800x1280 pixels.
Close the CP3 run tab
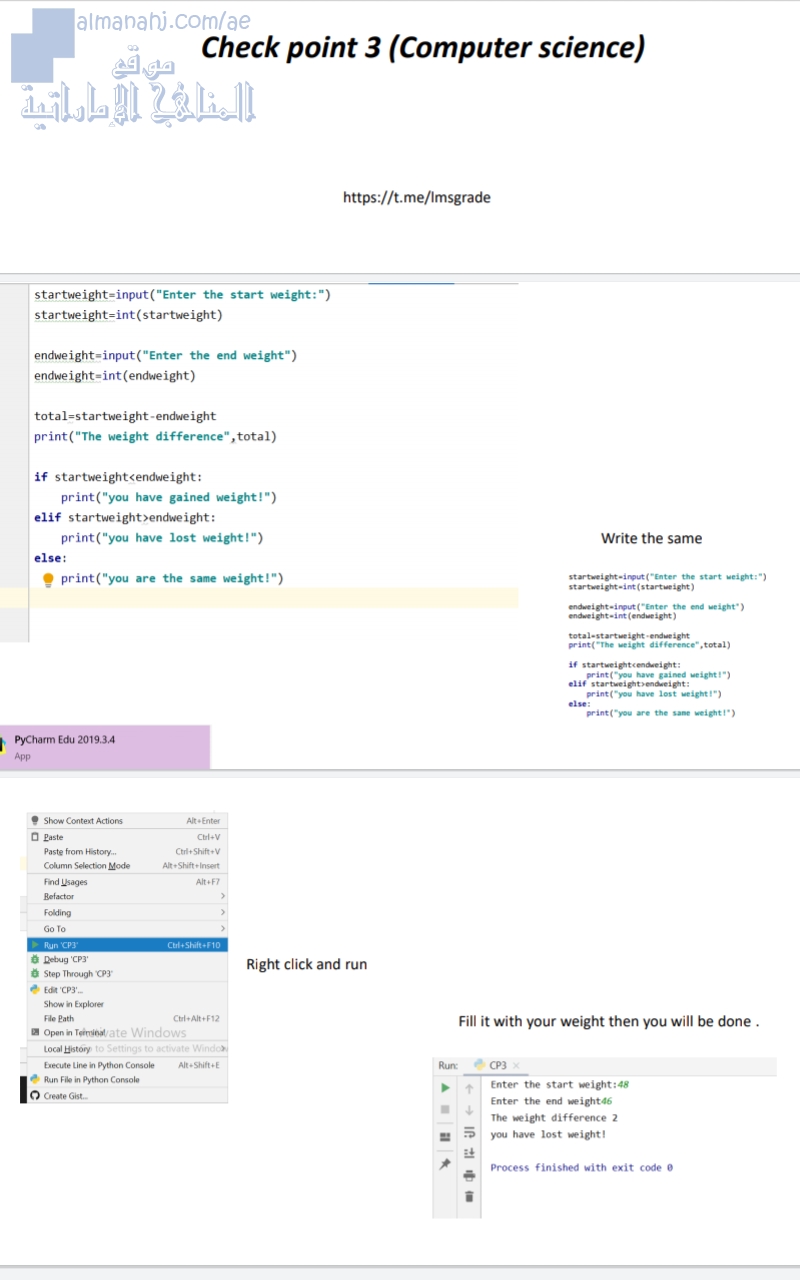click(x=516, y=1066)
